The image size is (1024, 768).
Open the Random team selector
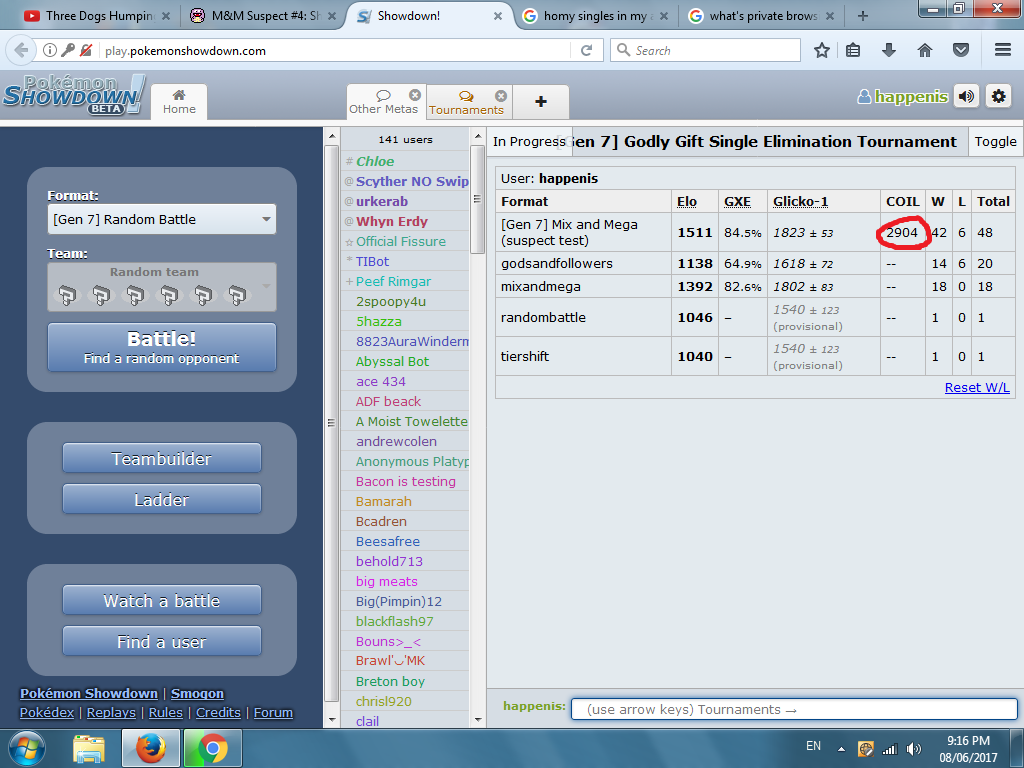point(162,286)
